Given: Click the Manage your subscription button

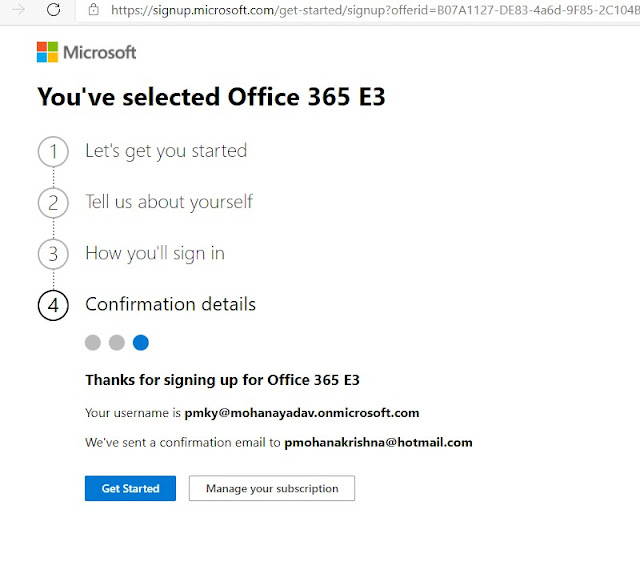Looking at the screenshot, I should [272, 489].
